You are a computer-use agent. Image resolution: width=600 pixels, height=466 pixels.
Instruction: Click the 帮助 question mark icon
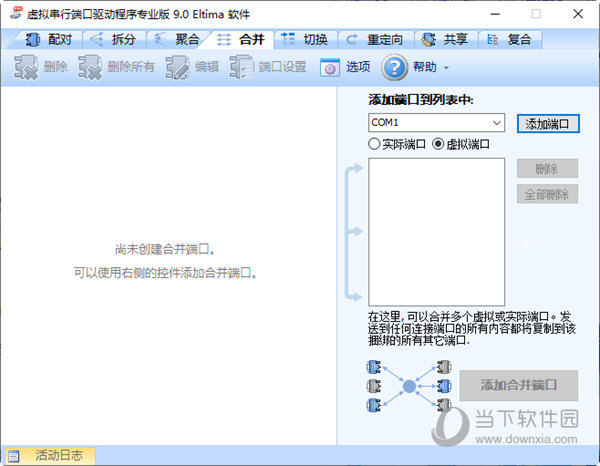tap(395, 67)
